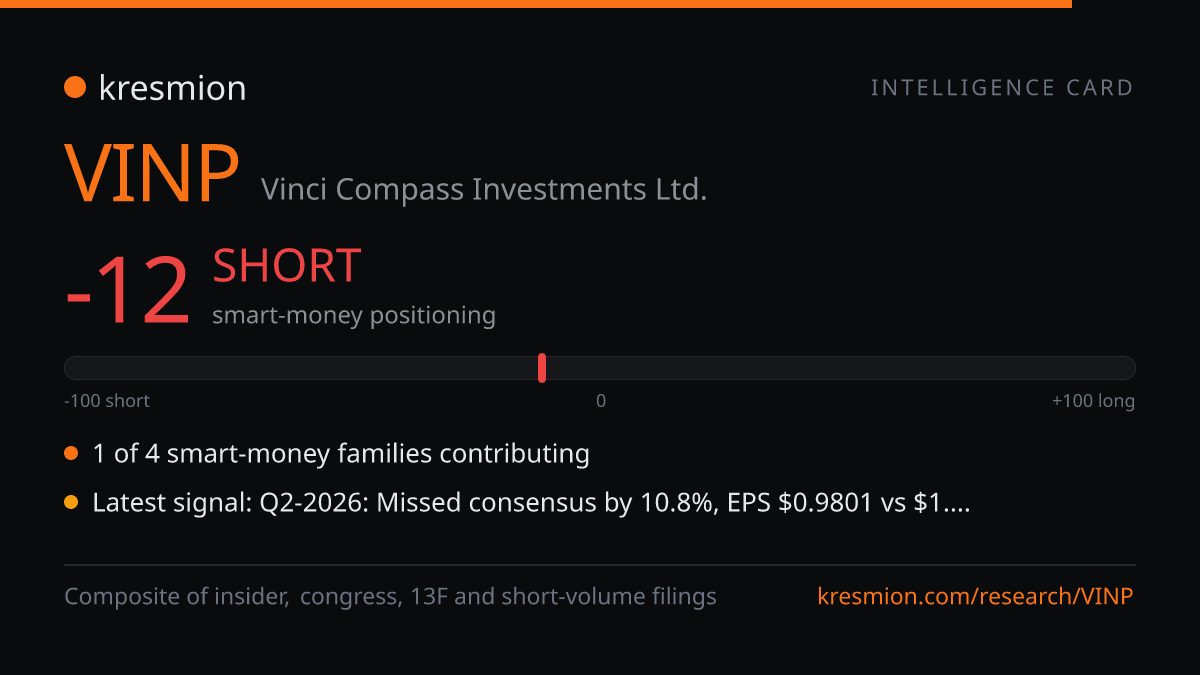
Task: Click the Latest signal Q2-2026 text
Action: pos(531,503)
